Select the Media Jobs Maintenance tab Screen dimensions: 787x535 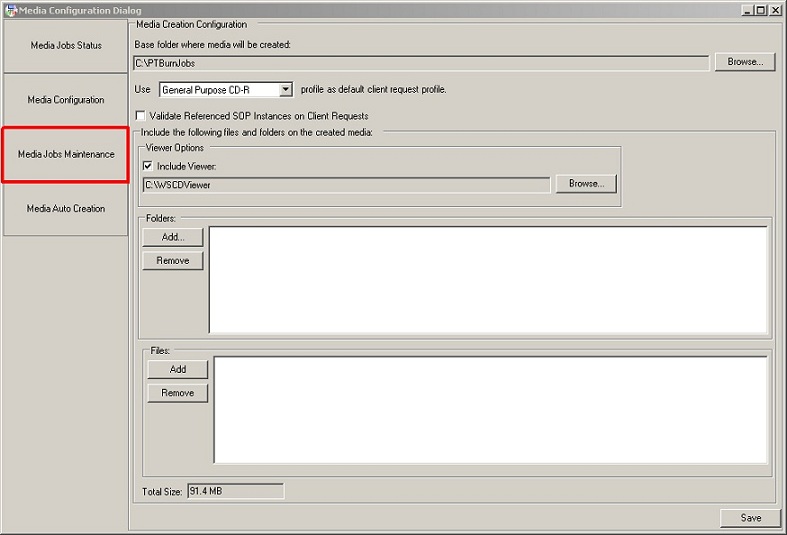[66, 154]
